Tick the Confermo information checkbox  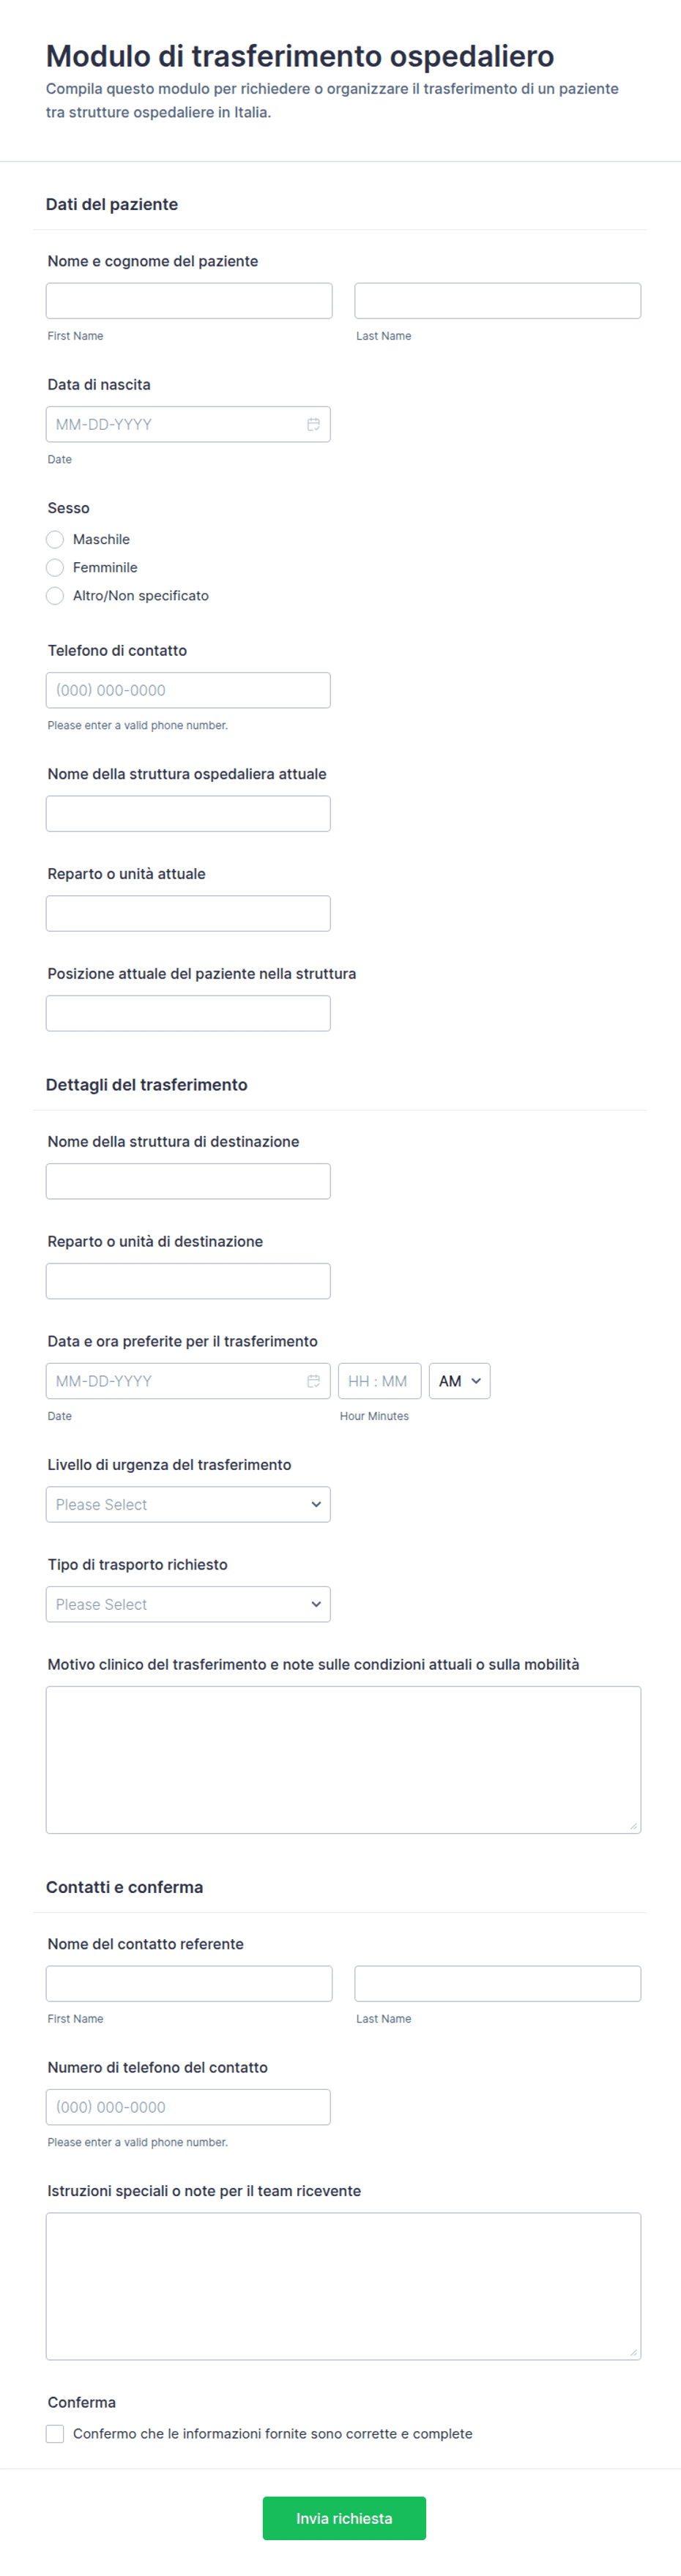click(55, 2433)
